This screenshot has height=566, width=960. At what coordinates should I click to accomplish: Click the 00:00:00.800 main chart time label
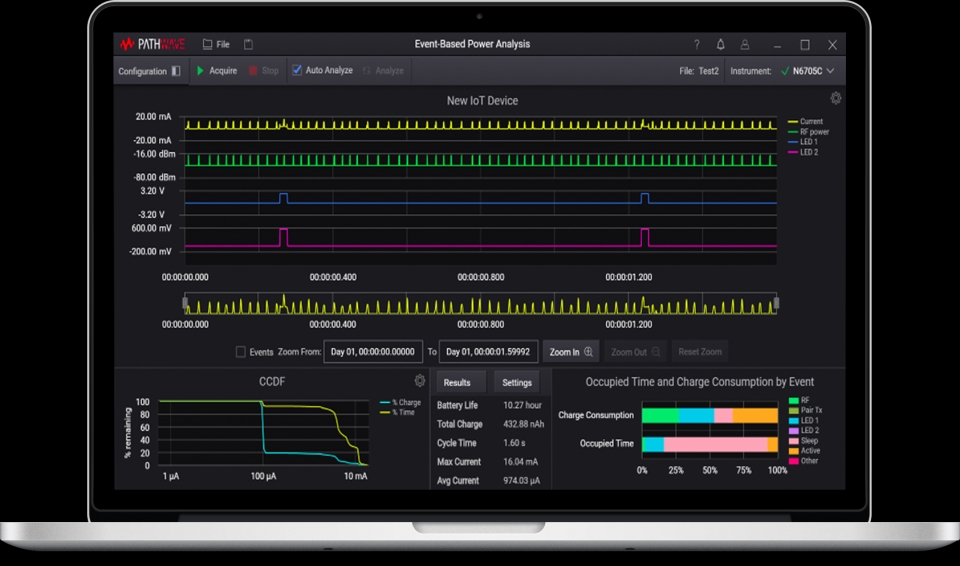pyautogui.click(x=481, y=277)
